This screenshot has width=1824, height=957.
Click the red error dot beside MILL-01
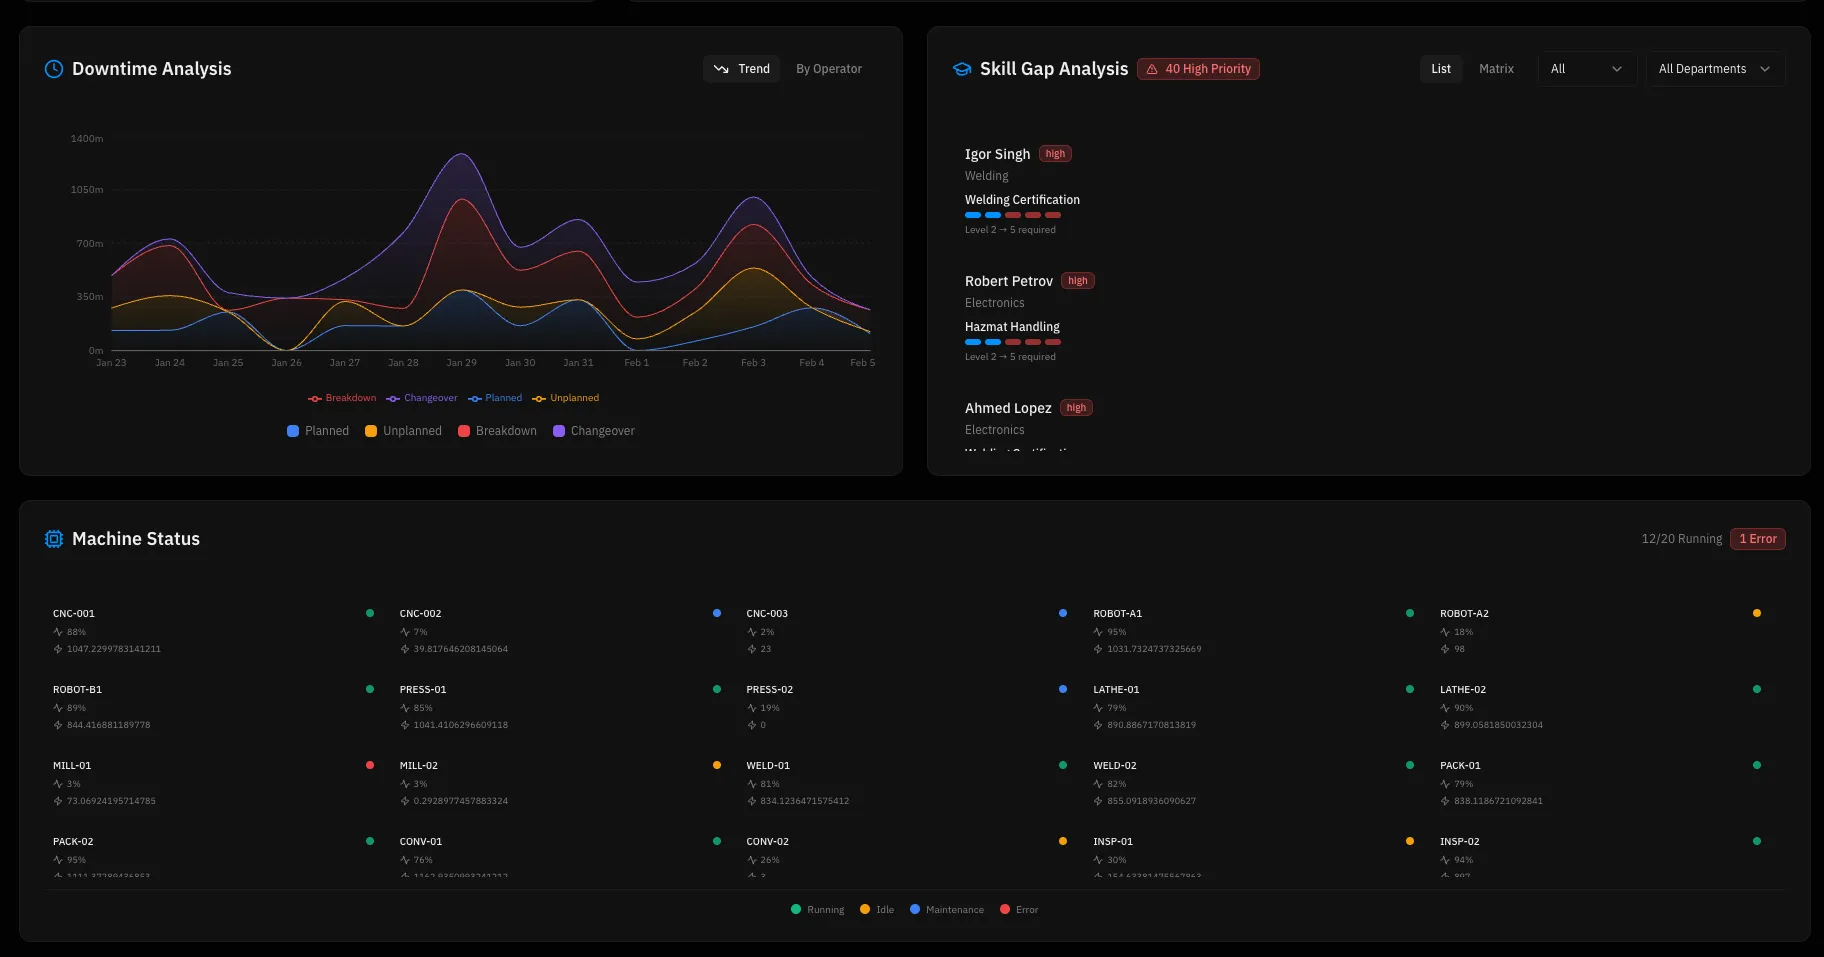pyautogui.click(x=370, y=765)
